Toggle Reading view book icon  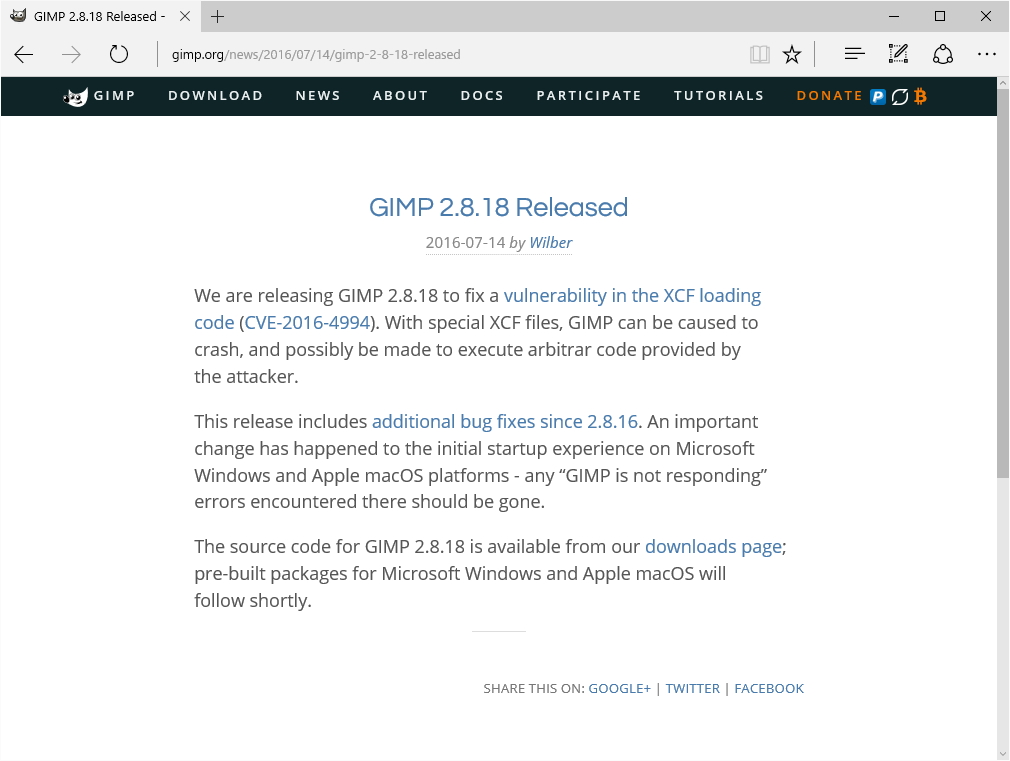(x=760, y=55)
